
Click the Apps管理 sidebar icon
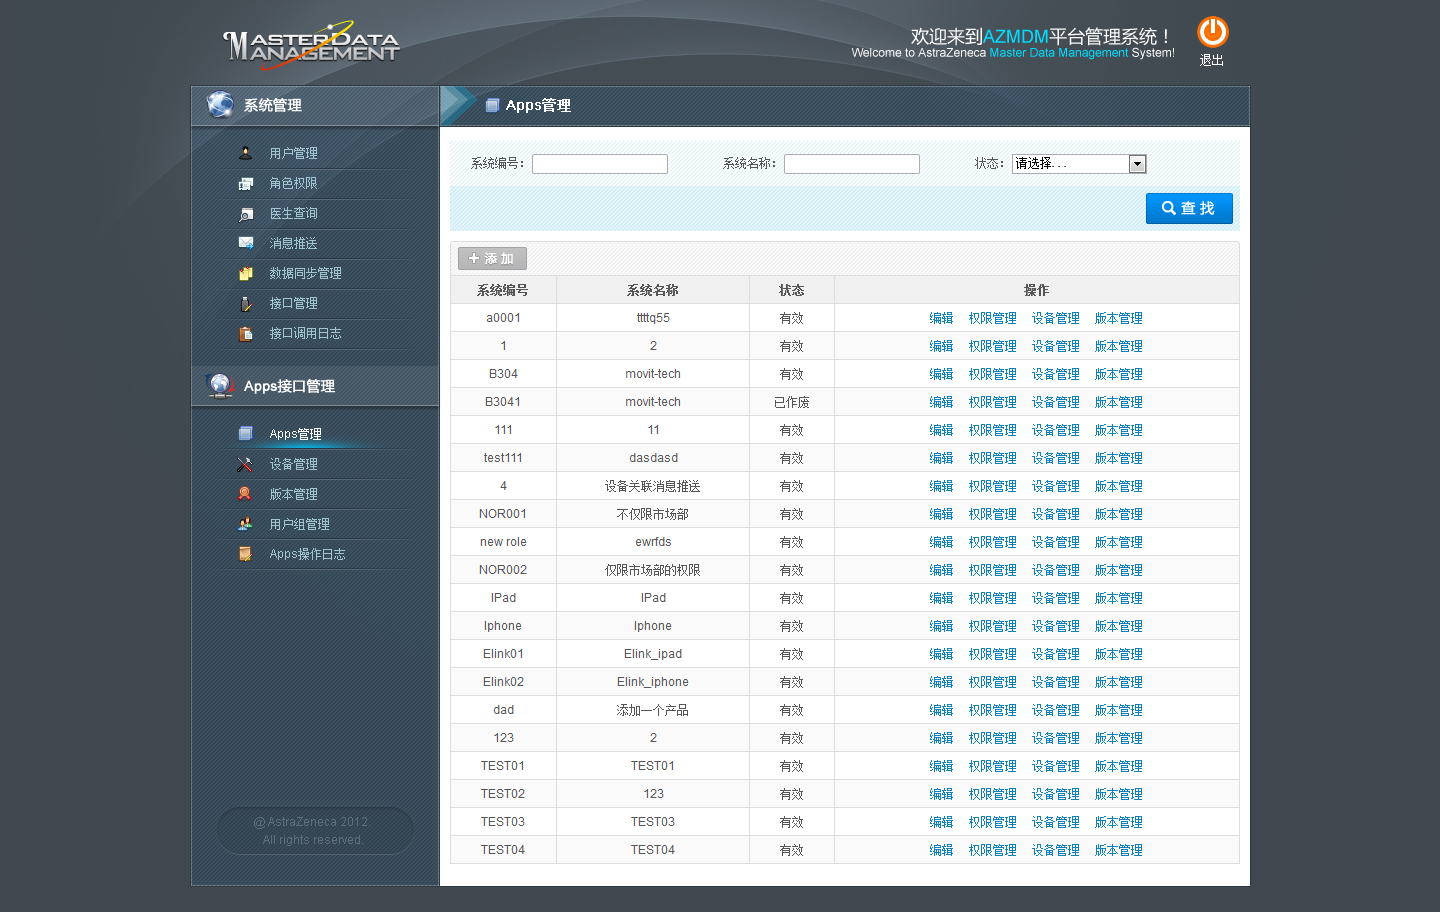tap(246, 433)
